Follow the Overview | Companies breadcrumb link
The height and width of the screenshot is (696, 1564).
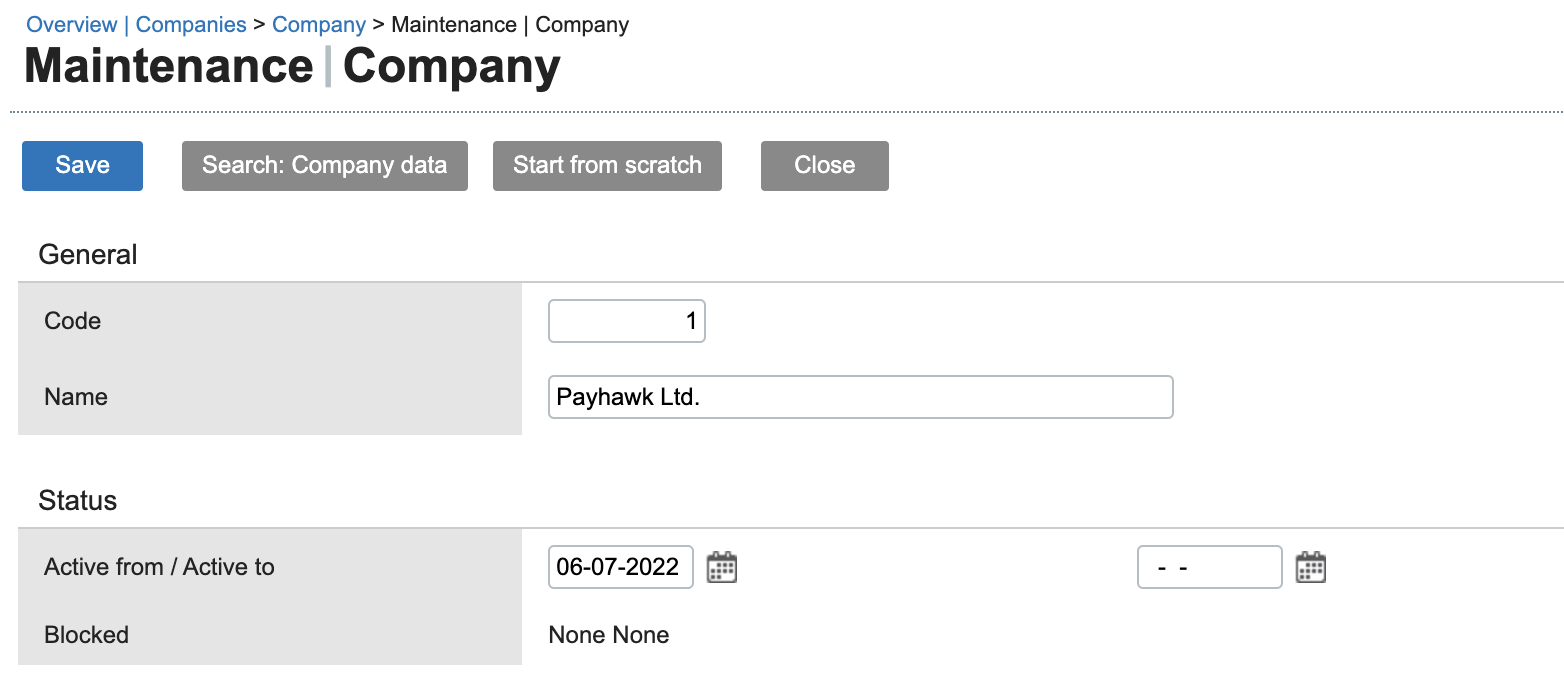tap(136, 24)
